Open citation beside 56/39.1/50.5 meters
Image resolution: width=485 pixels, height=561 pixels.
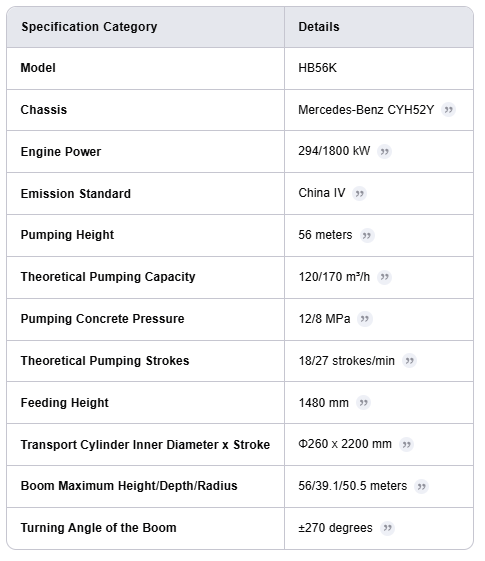[x=421, y=487]
